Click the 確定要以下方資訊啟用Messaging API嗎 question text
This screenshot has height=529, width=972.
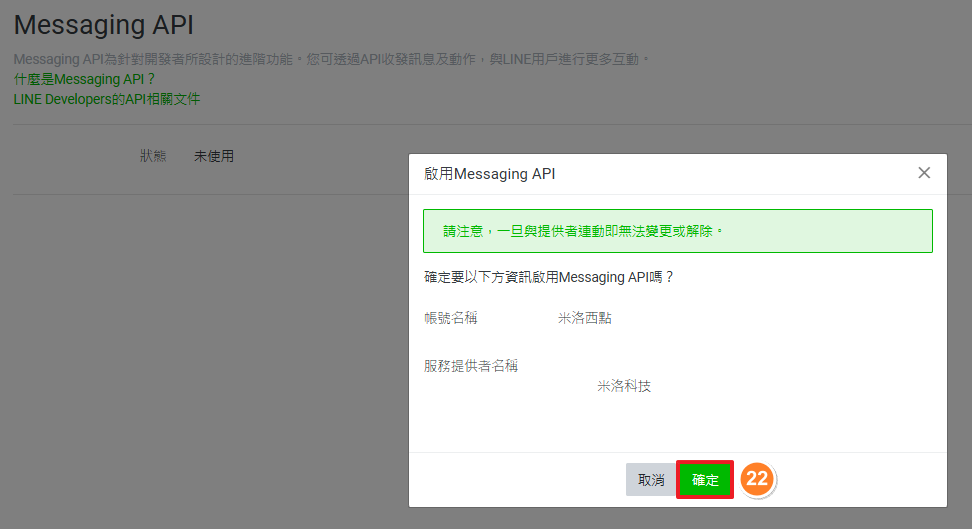tap(549, 277)
